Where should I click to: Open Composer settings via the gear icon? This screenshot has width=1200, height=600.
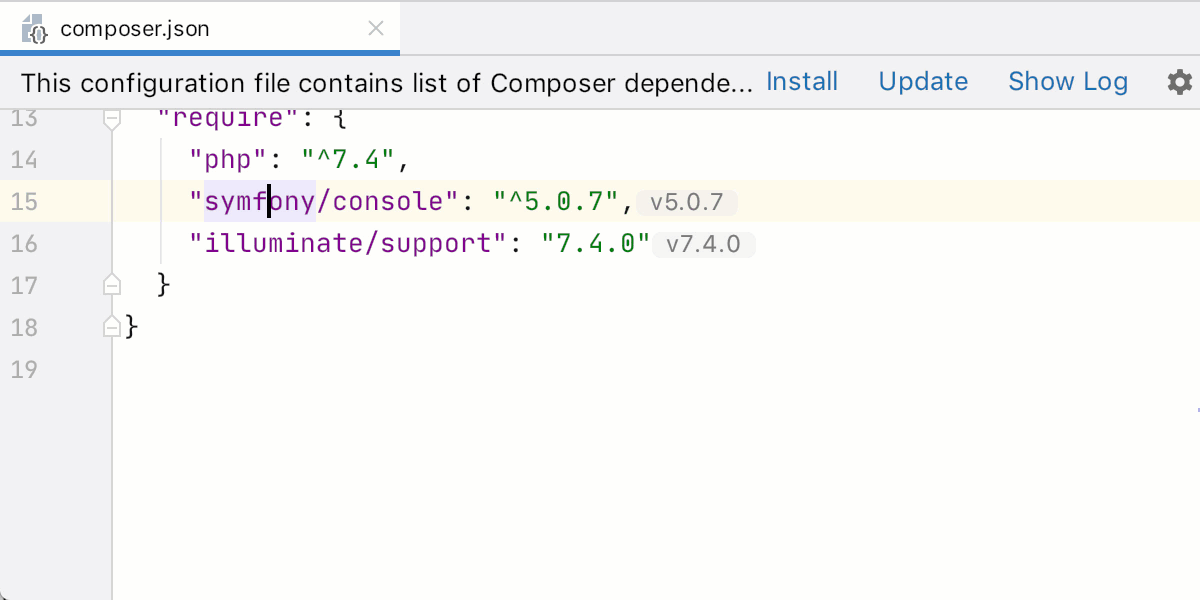(1179, 82)
